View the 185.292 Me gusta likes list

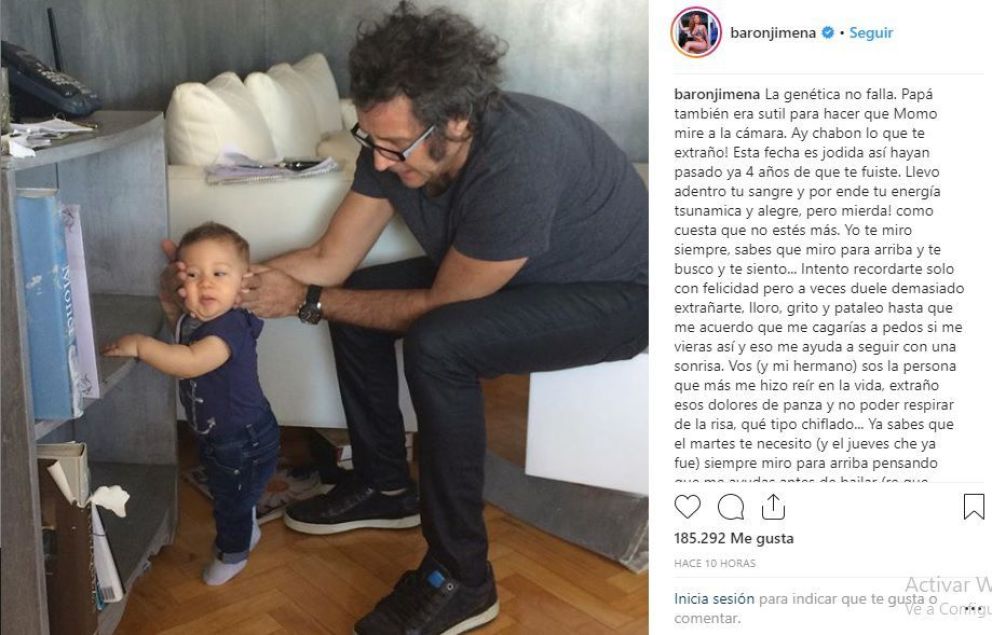click(x=733, y=538)
